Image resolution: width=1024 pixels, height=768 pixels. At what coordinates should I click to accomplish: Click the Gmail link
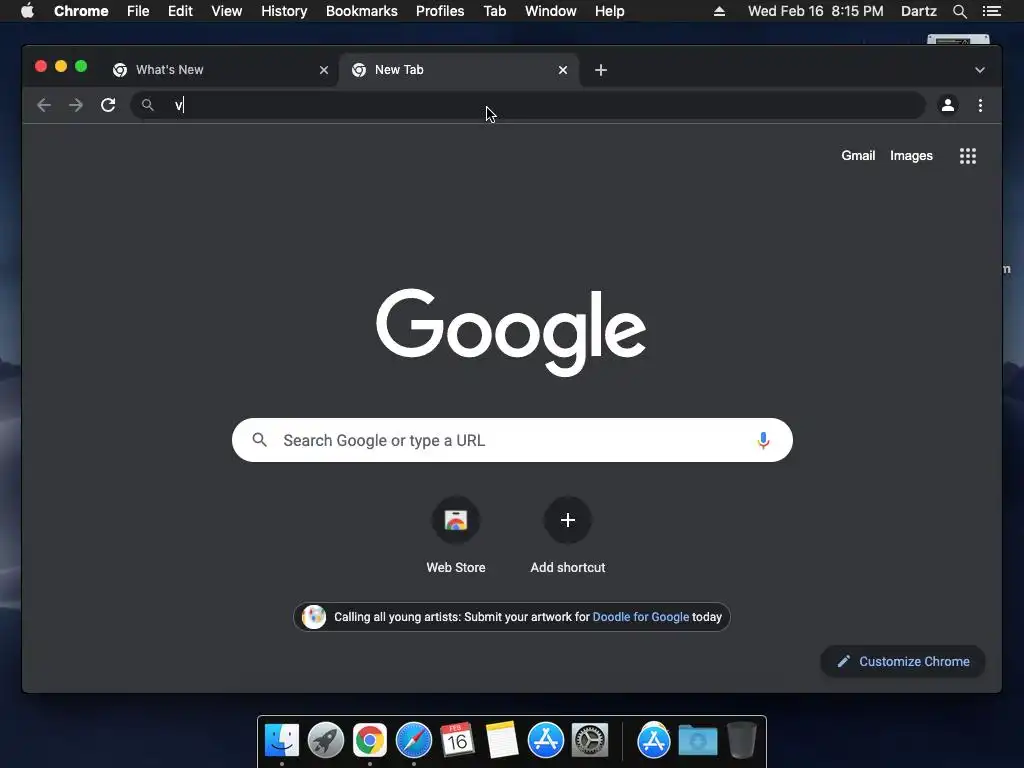[x=858, y=155]
